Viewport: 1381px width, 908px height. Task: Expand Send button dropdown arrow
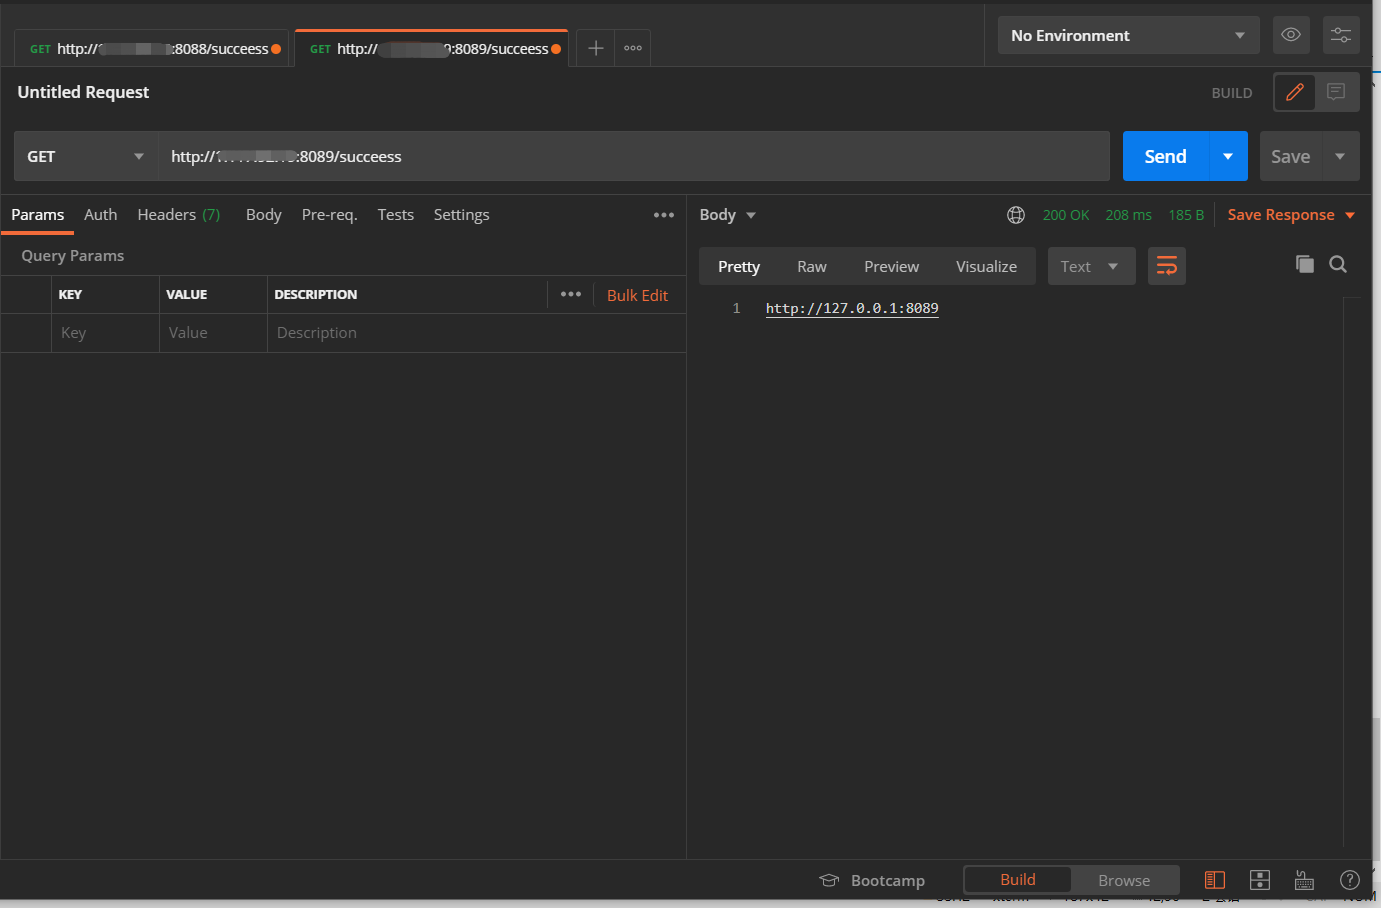(x=1228, y=156)
